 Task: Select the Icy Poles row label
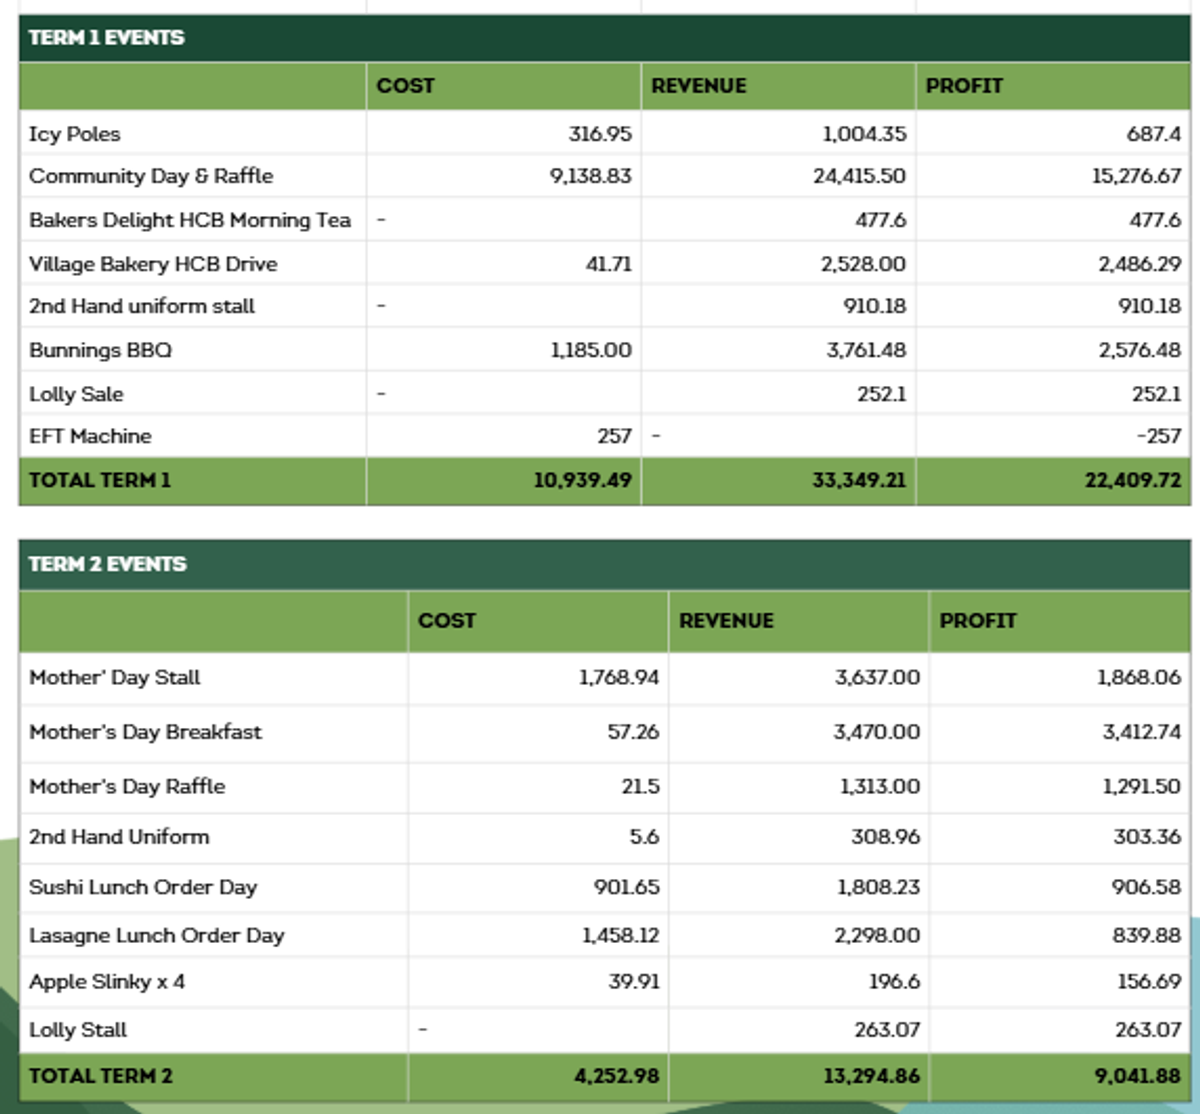click(75, 134)
